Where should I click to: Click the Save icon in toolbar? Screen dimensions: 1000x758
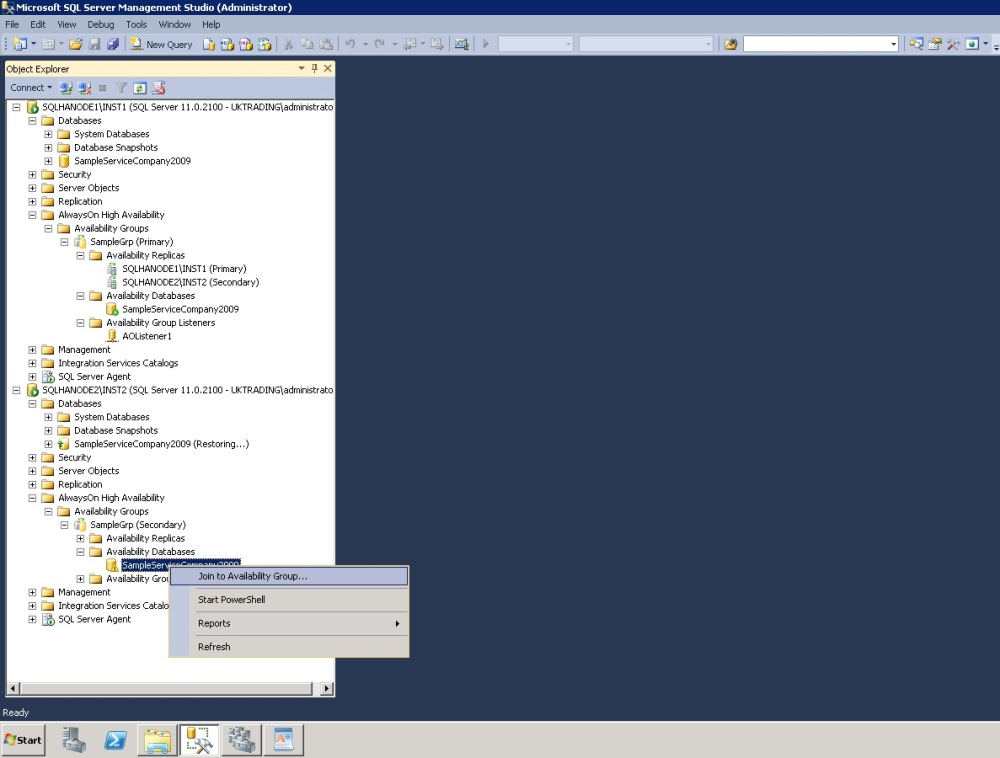pos(94,44)
